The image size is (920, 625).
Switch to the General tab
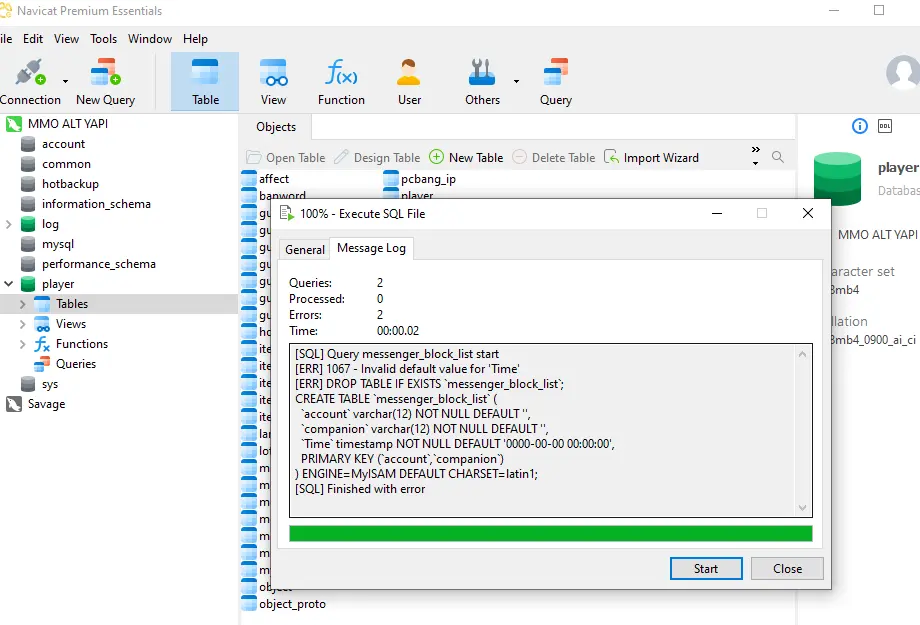tap(304, 250)
